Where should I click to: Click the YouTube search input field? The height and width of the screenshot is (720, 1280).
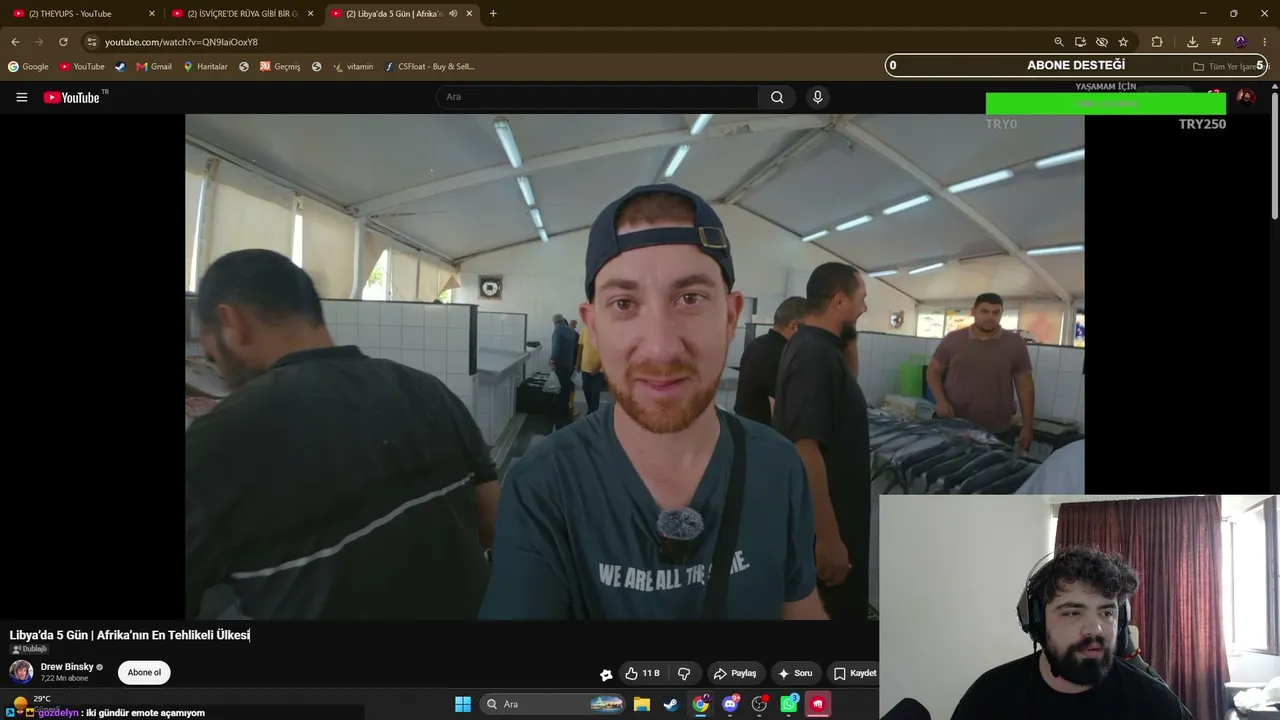click(x=596, y=97)
